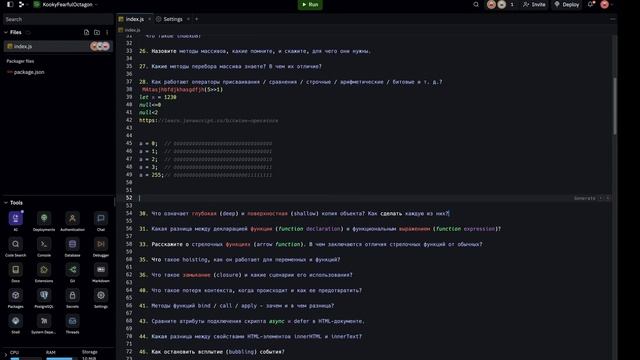Run the project
The image size is (640, 360).
(x=310, y=4)
